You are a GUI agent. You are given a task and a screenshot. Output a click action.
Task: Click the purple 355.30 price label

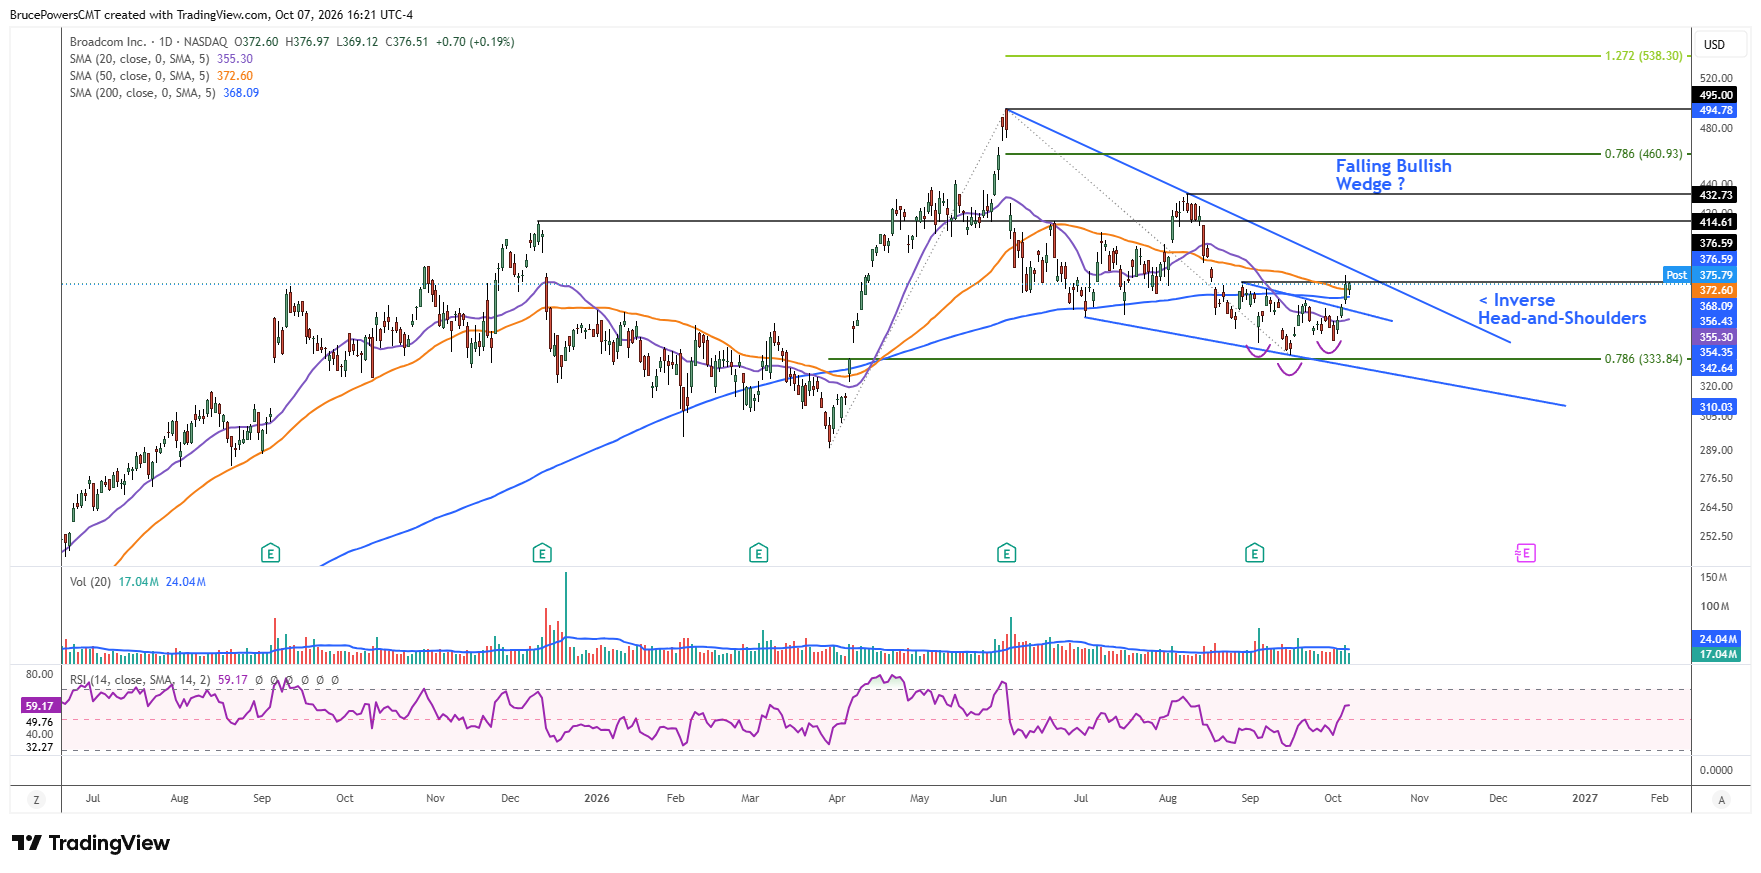(x=1716, y=337)
